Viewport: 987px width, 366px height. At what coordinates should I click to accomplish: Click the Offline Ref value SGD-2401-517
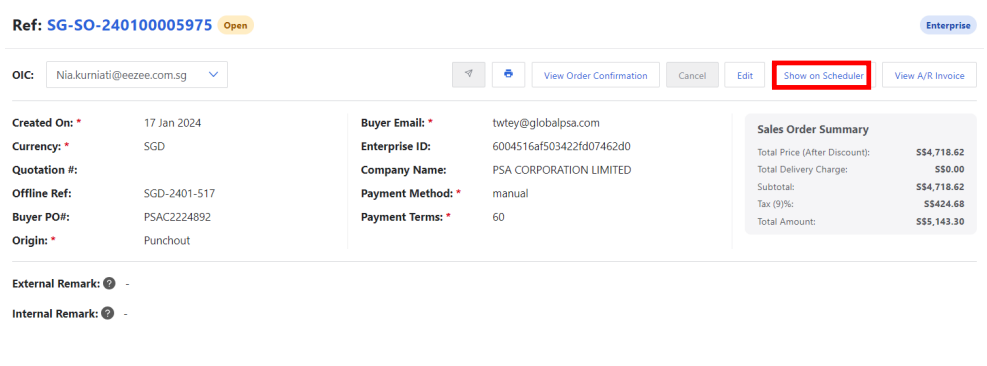click(179, 193)
